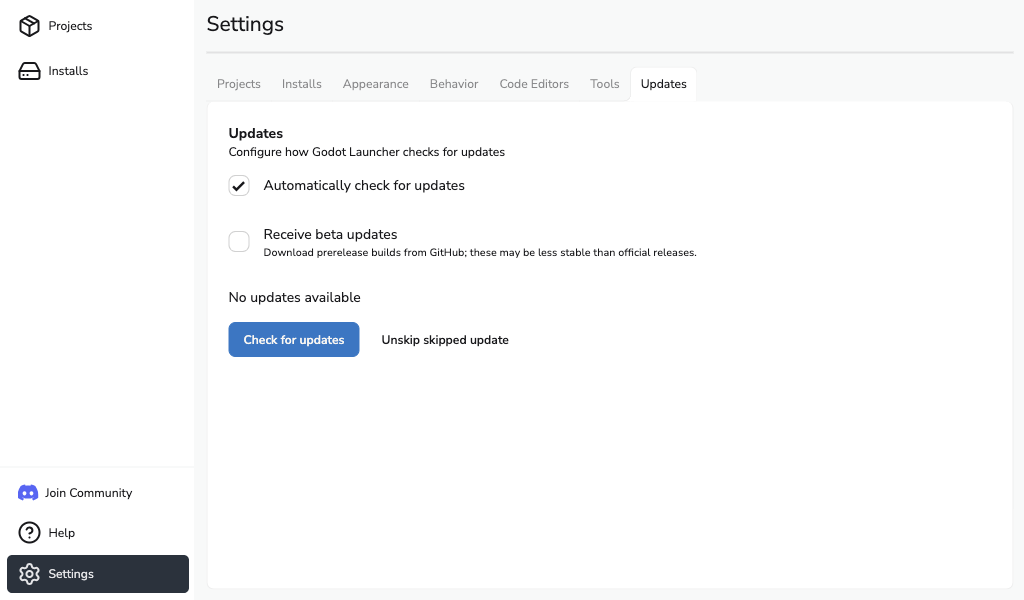Click the bold Updates section heading

(x=255, y=133)
